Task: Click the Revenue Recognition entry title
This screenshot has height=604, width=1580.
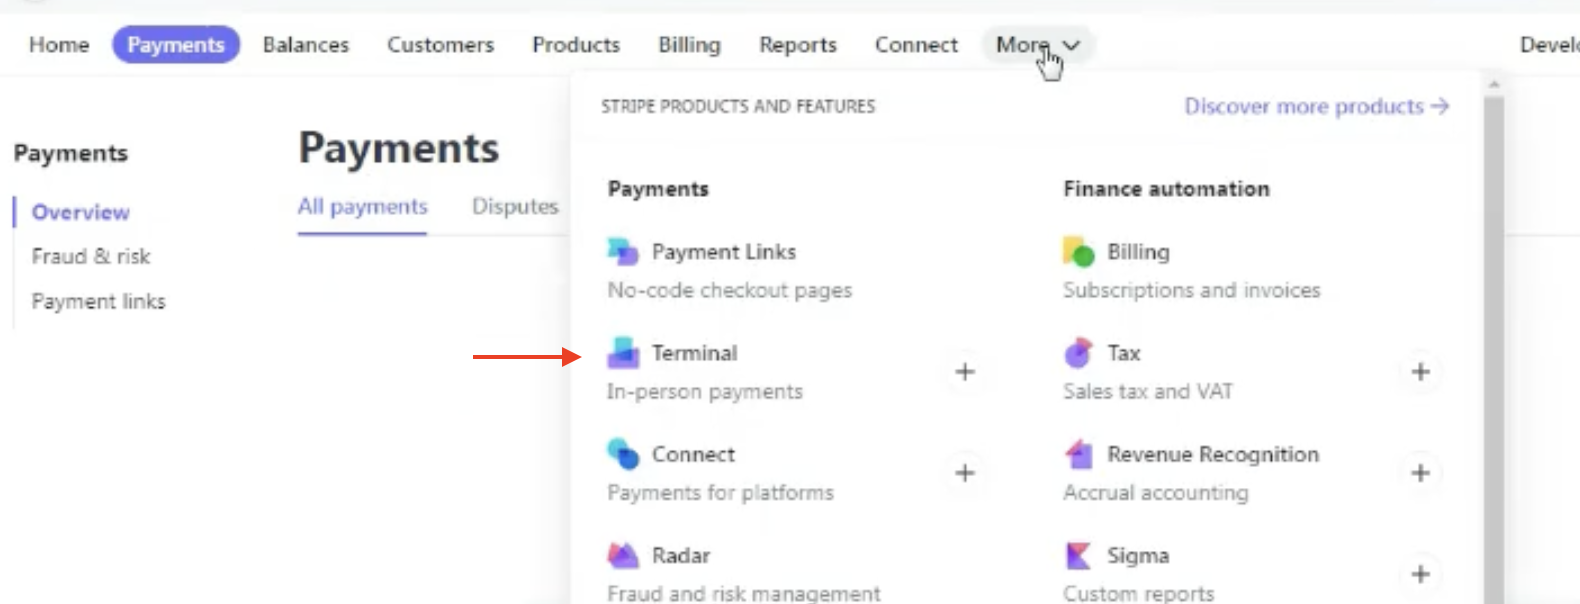Action: point(1213,454)
